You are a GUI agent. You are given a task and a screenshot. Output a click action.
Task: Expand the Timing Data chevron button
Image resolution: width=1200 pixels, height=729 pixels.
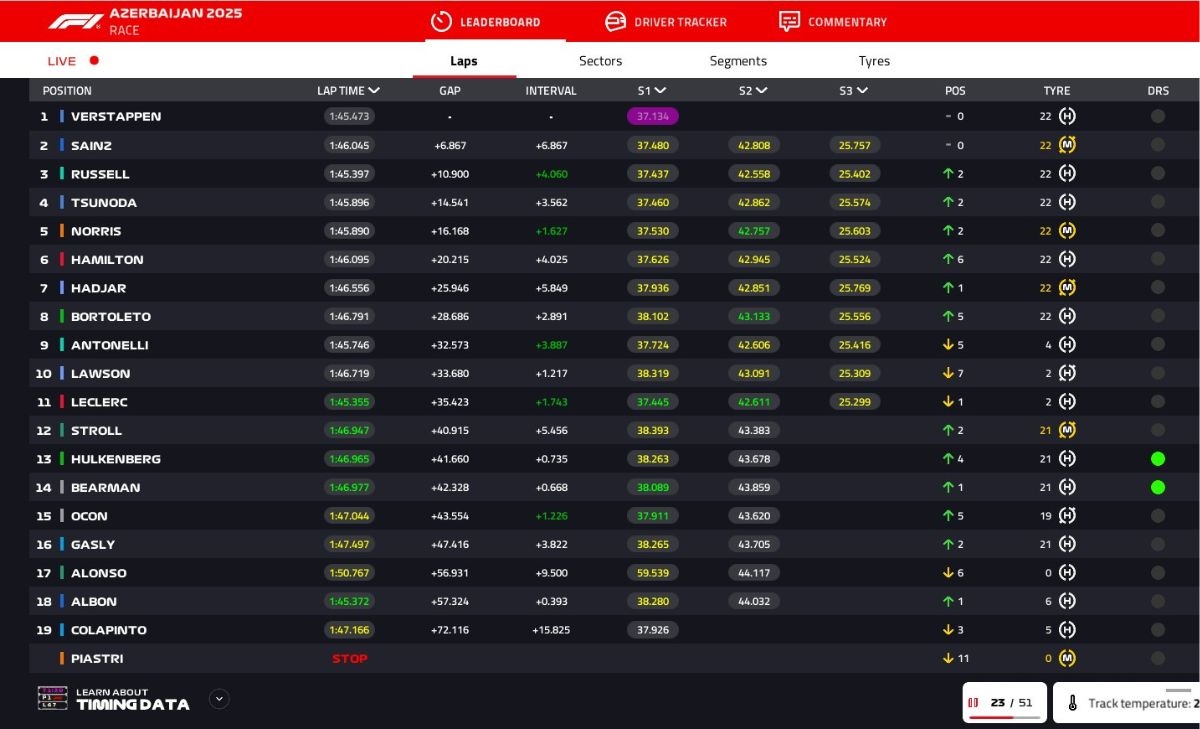point(219,699)
